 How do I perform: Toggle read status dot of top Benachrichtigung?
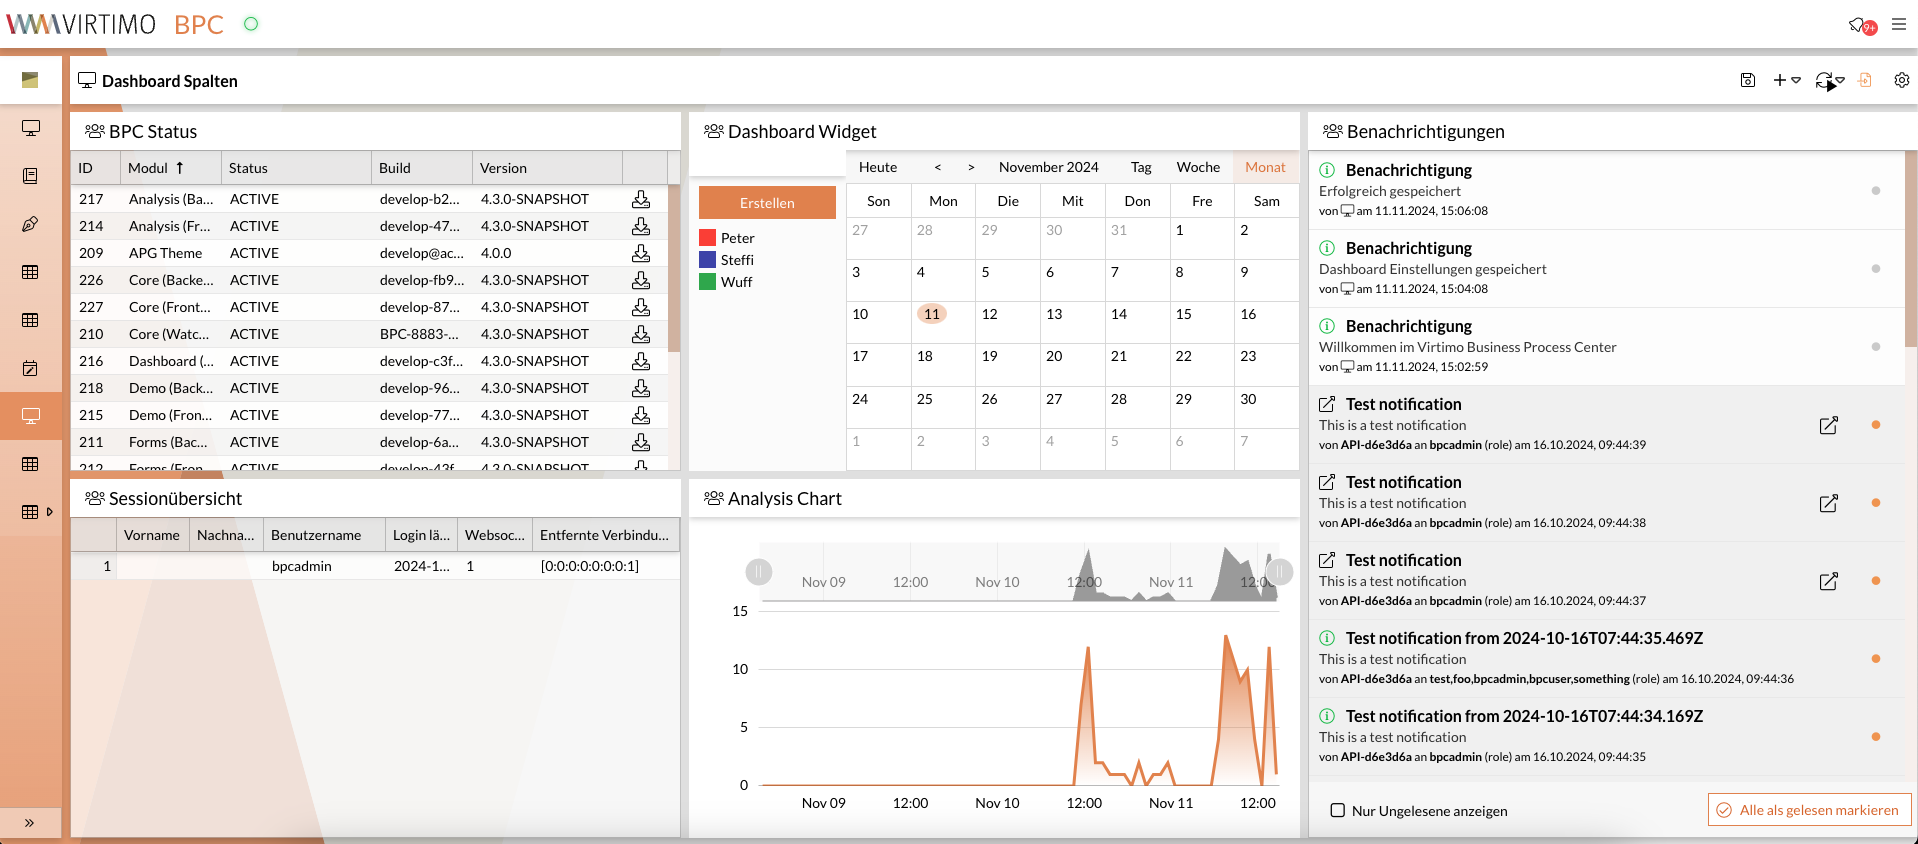pos(1875,190)
